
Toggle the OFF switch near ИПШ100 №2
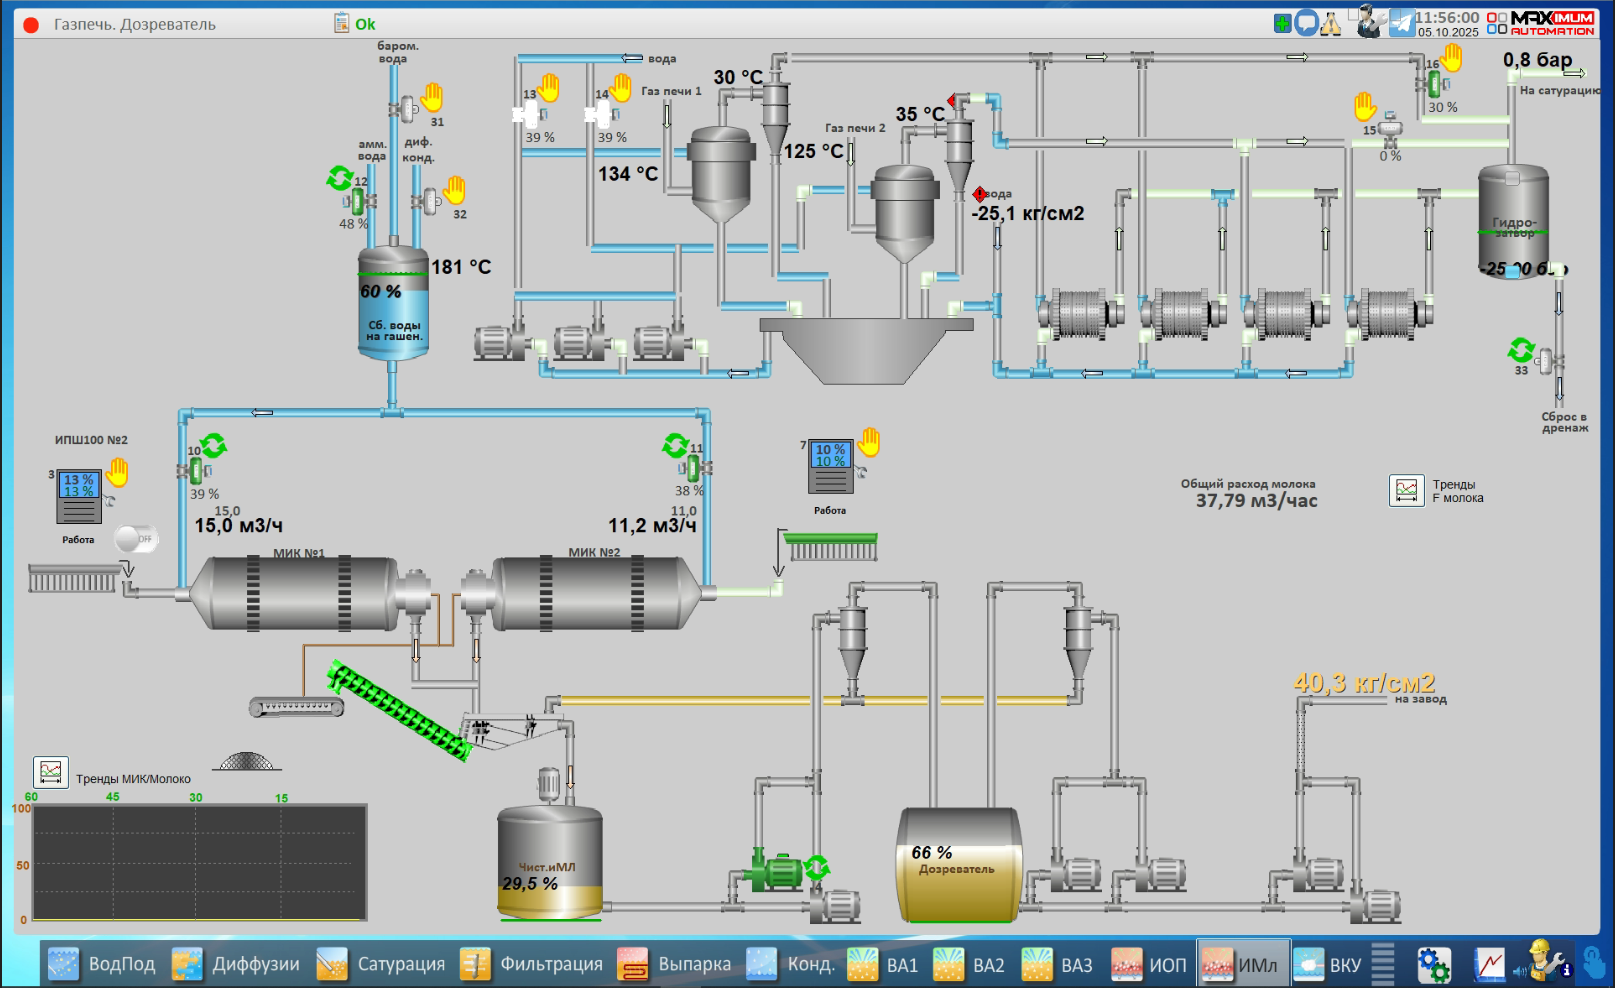click(x=135, y=539)
